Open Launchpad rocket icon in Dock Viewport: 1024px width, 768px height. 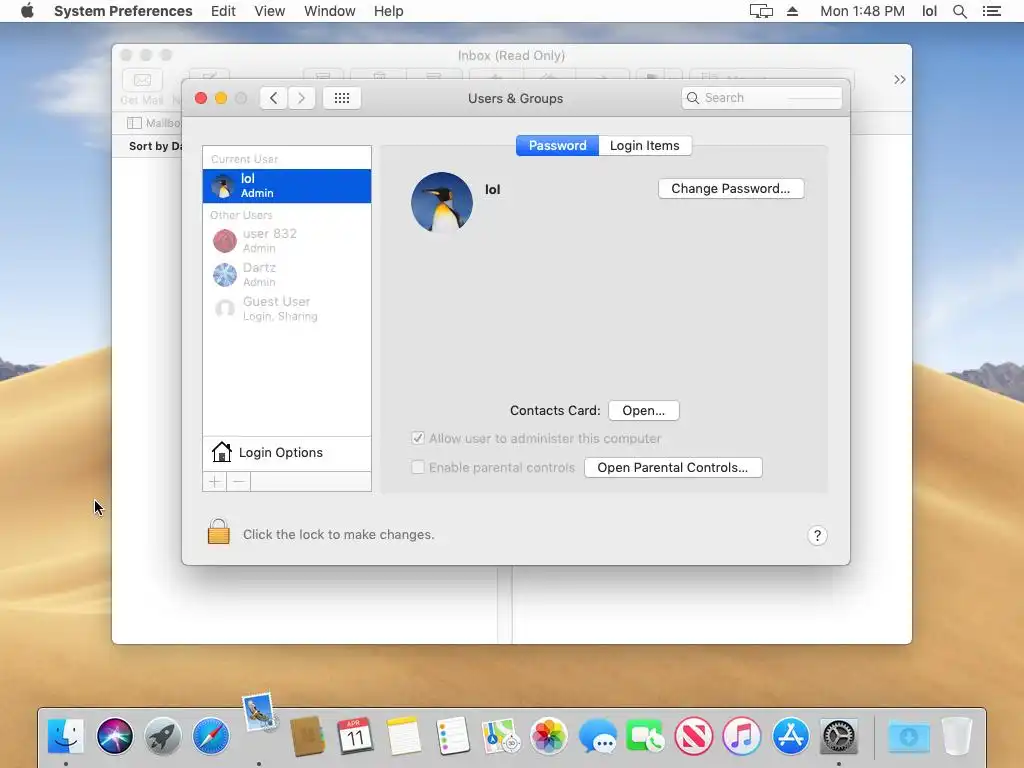coord(163,736)
